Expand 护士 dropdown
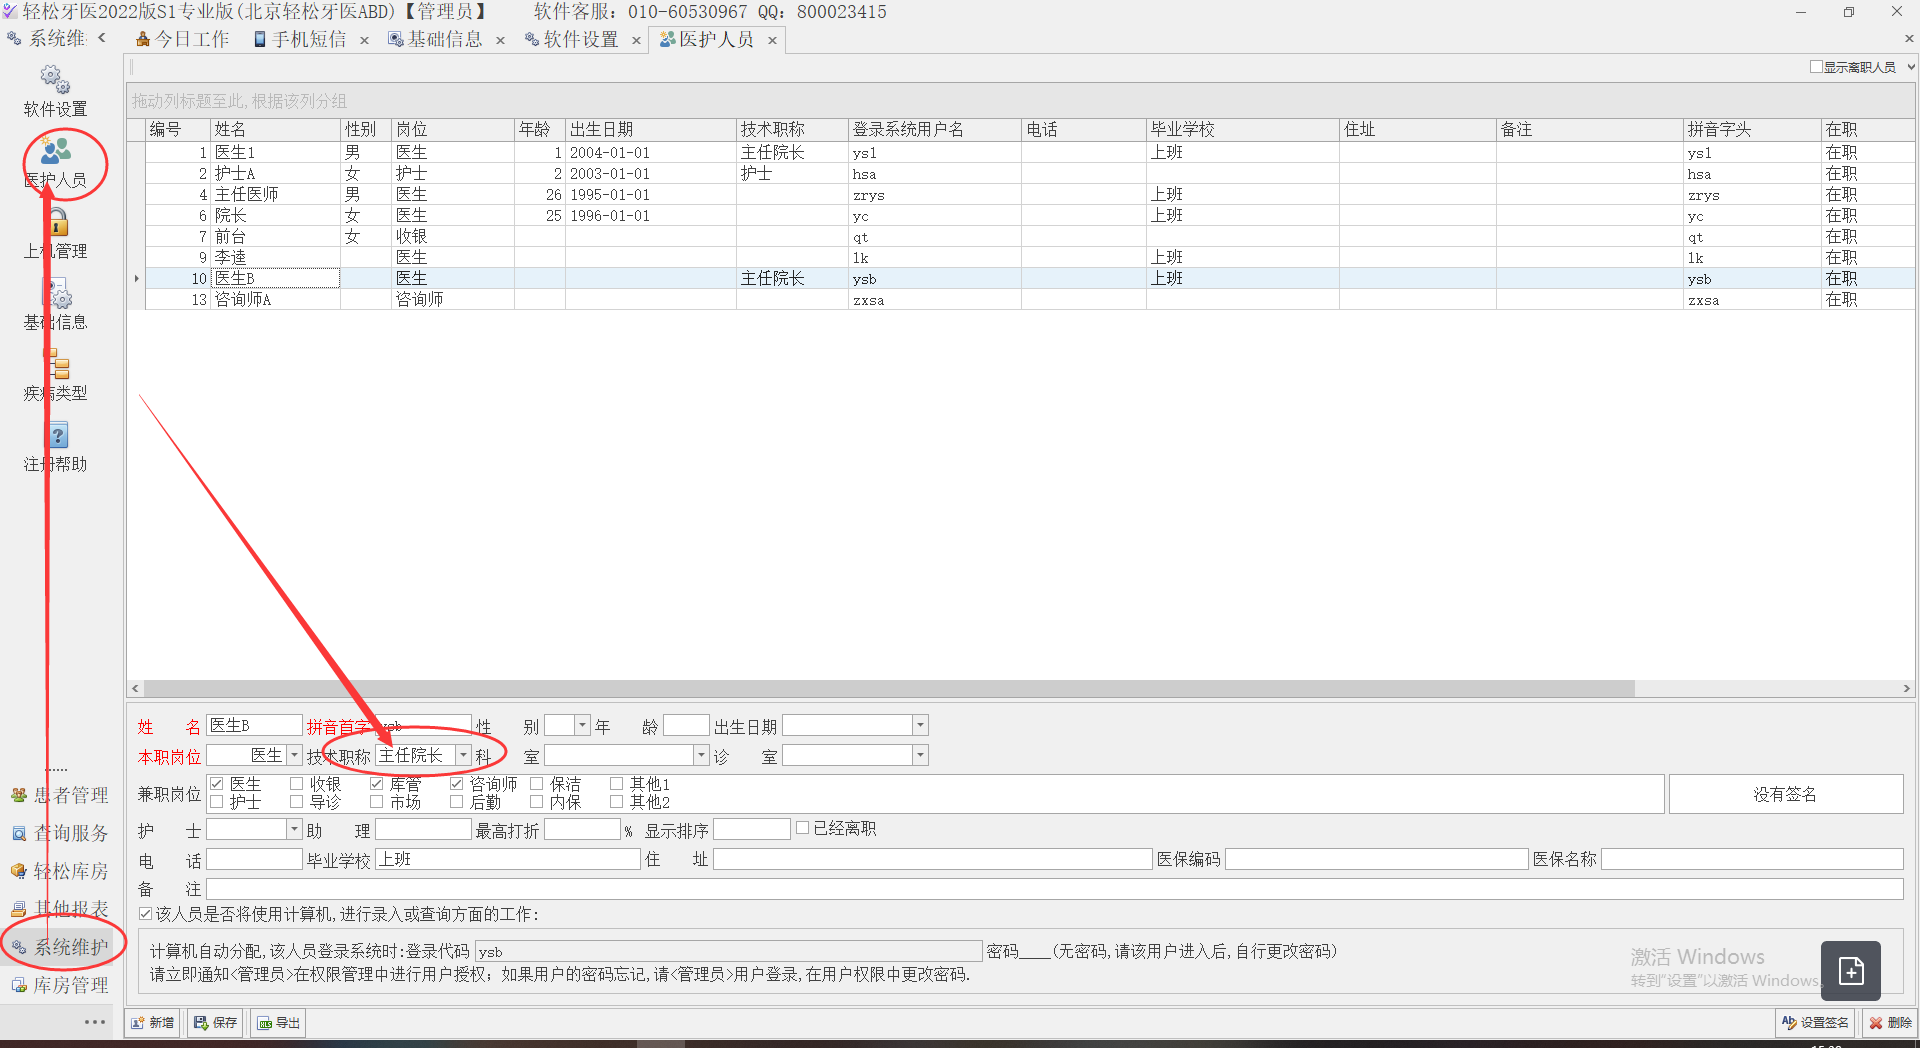Screen dimensions: 1920x1048 pyautogui.click(x=294, y=829)
